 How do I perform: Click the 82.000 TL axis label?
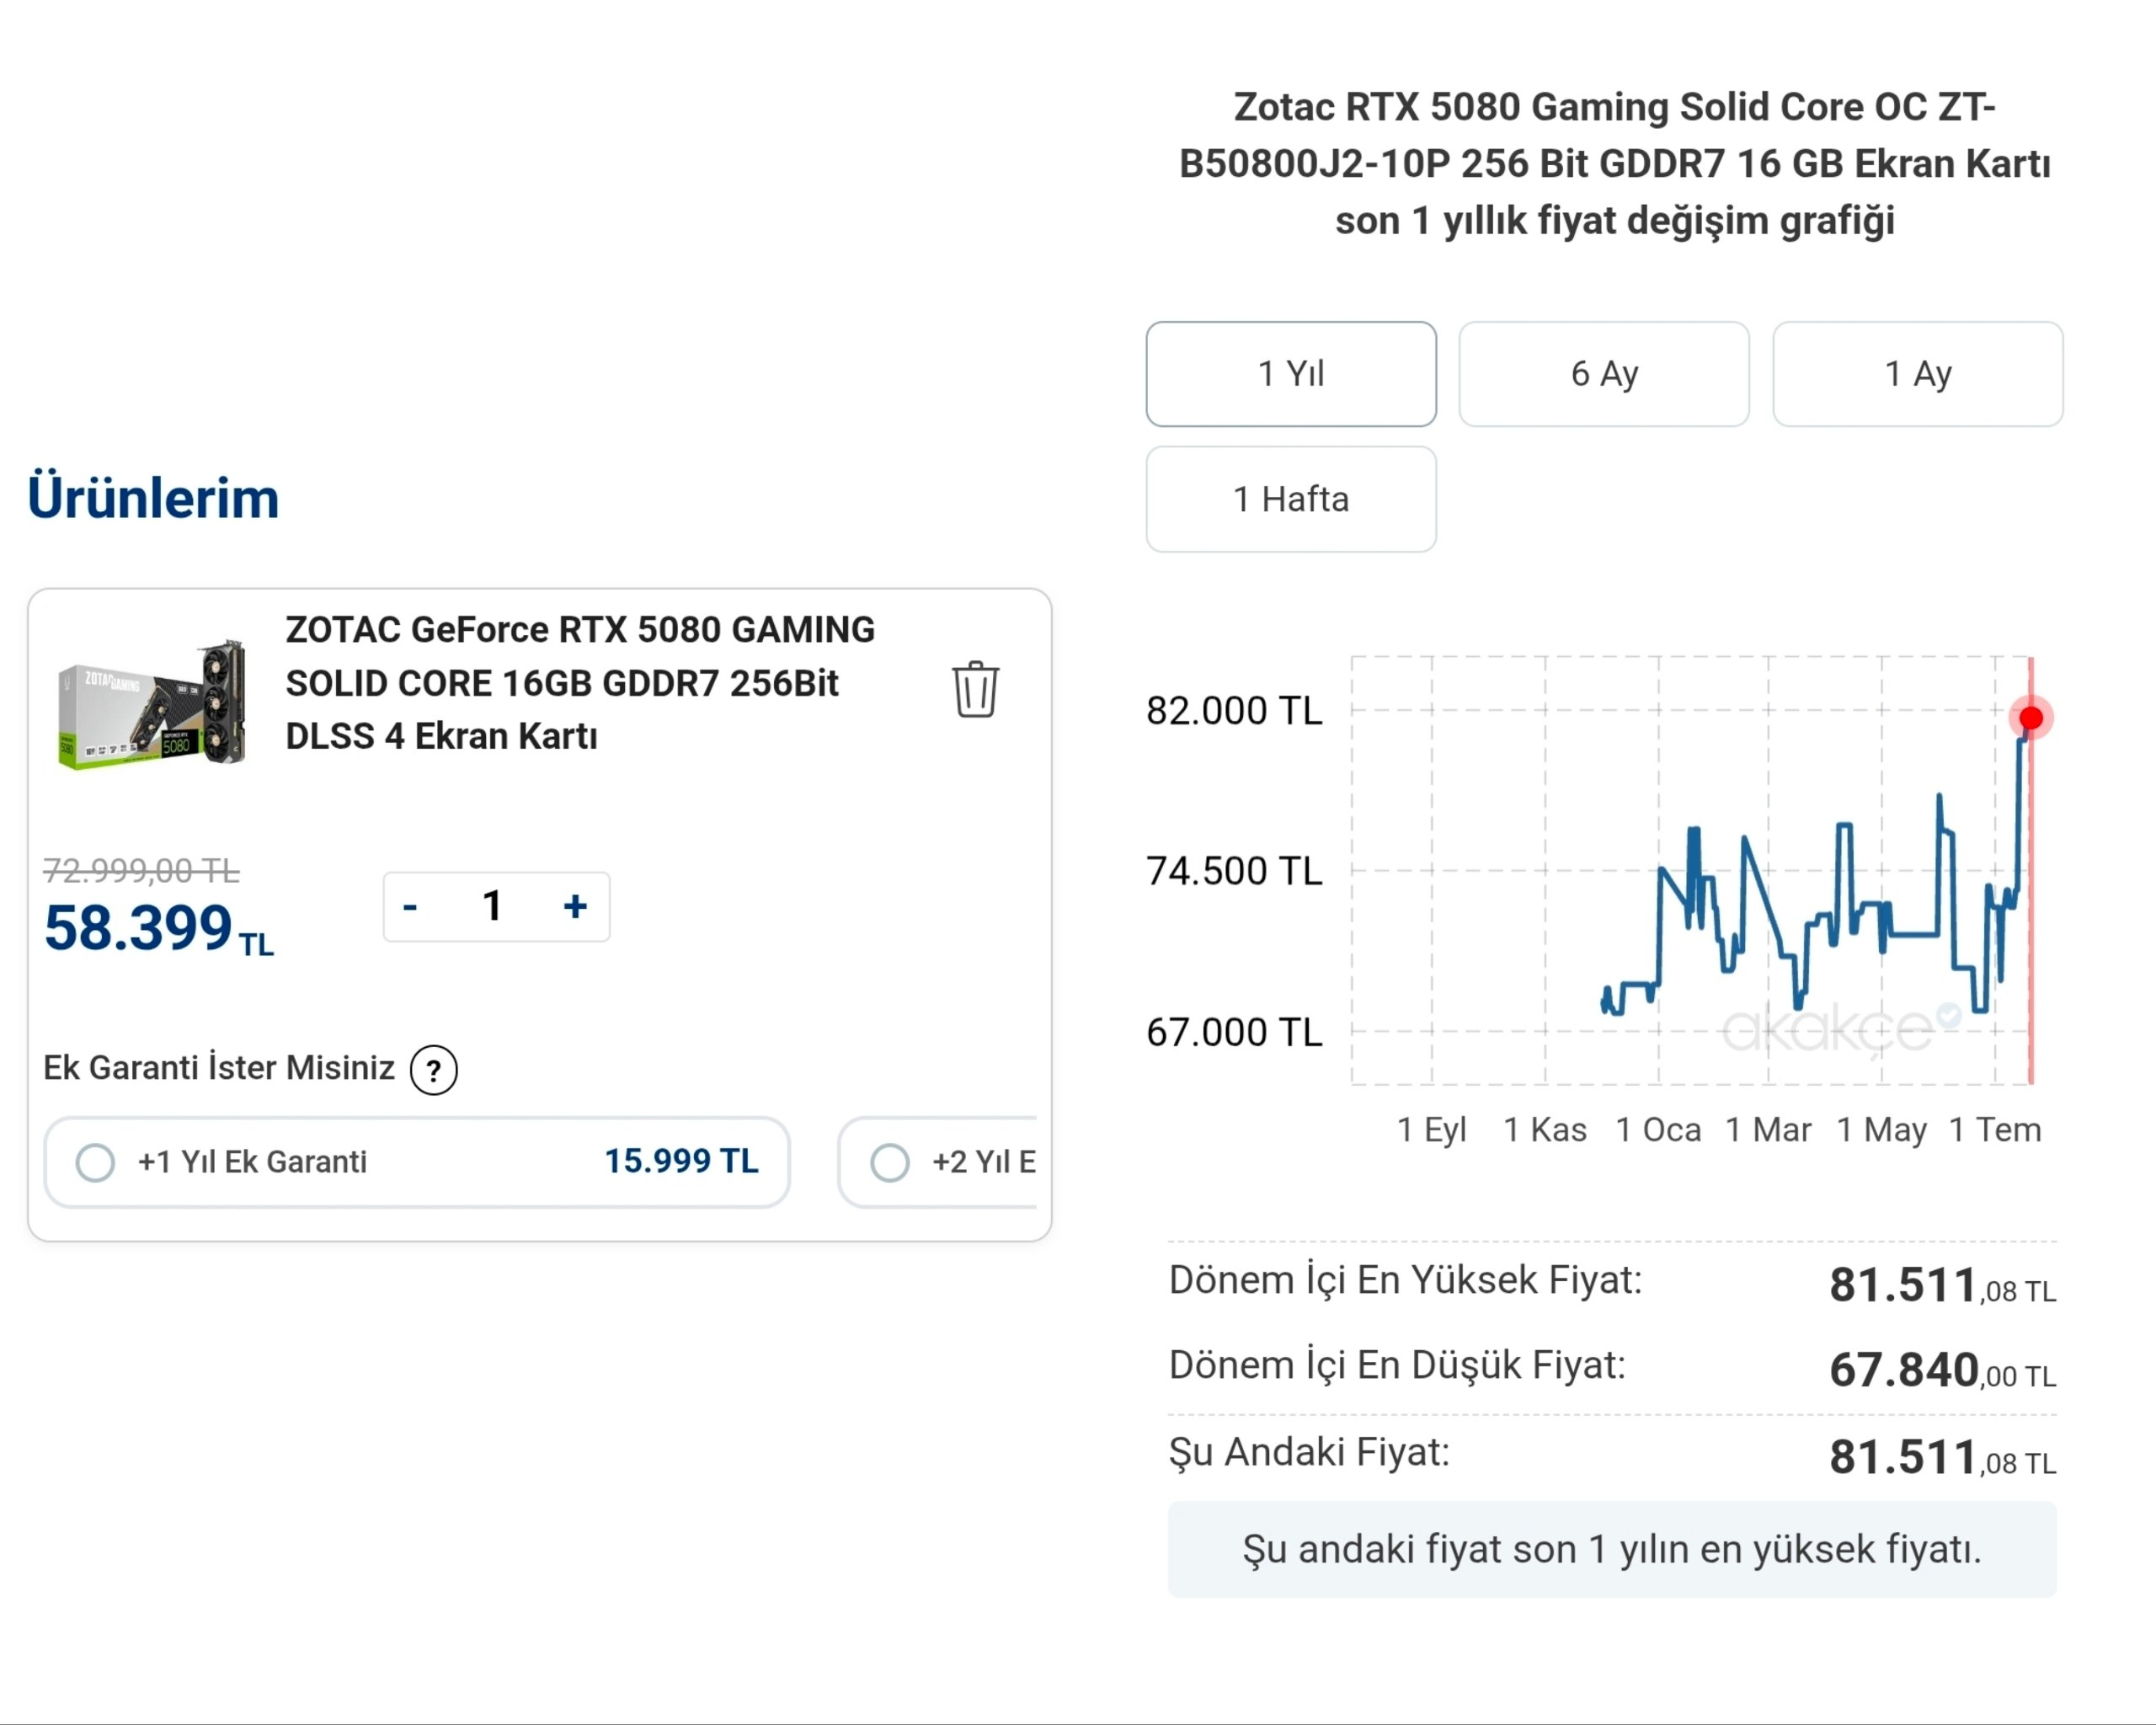(x=1234, y=711)
